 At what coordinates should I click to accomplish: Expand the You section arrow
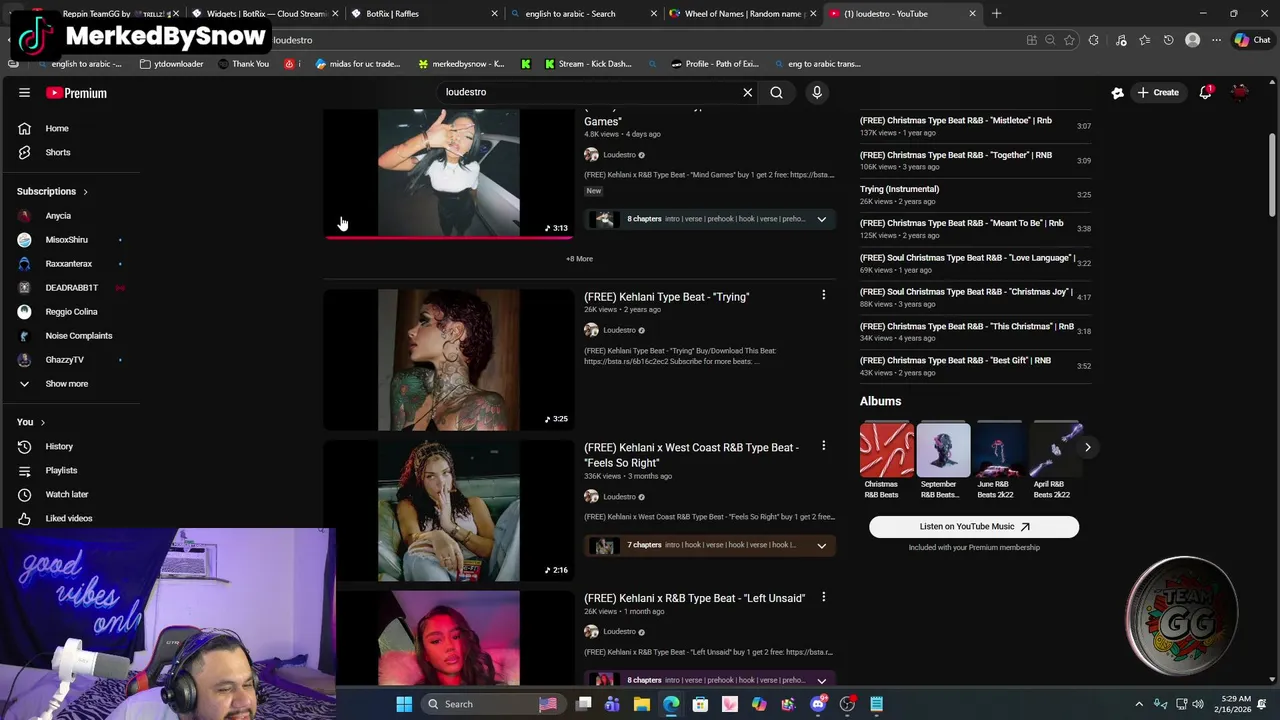(x=42, y=422)
